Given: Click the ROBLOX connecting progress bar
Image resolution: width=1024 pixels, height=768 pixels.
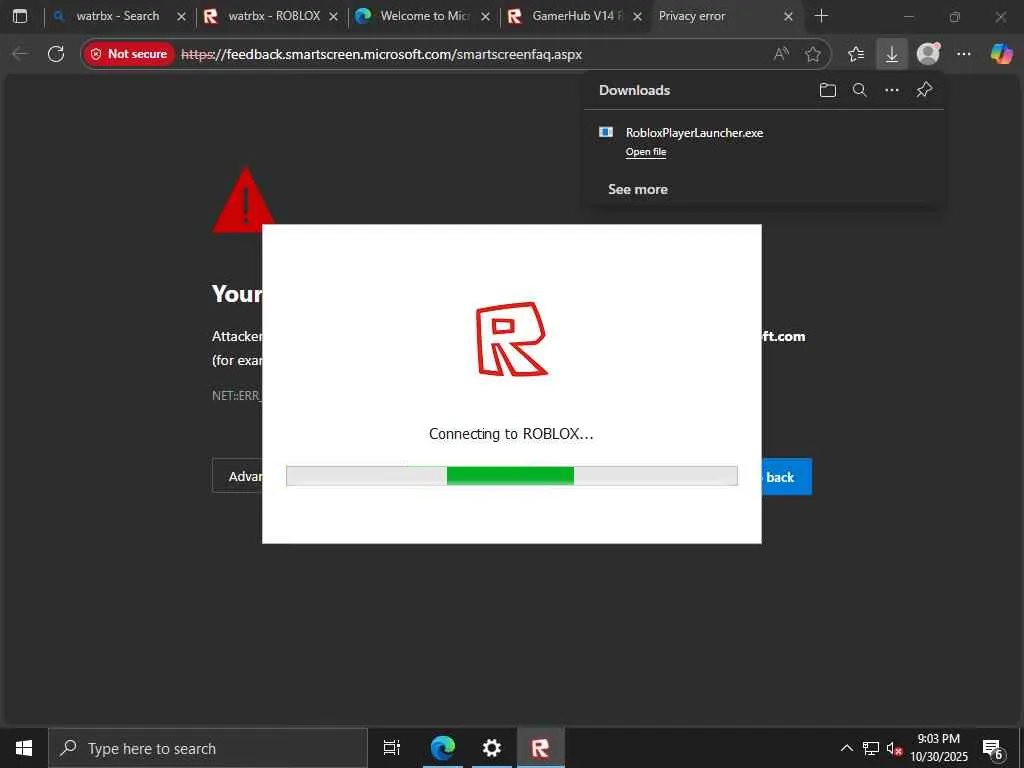Looking at the screenshot, I should point(511,476).
